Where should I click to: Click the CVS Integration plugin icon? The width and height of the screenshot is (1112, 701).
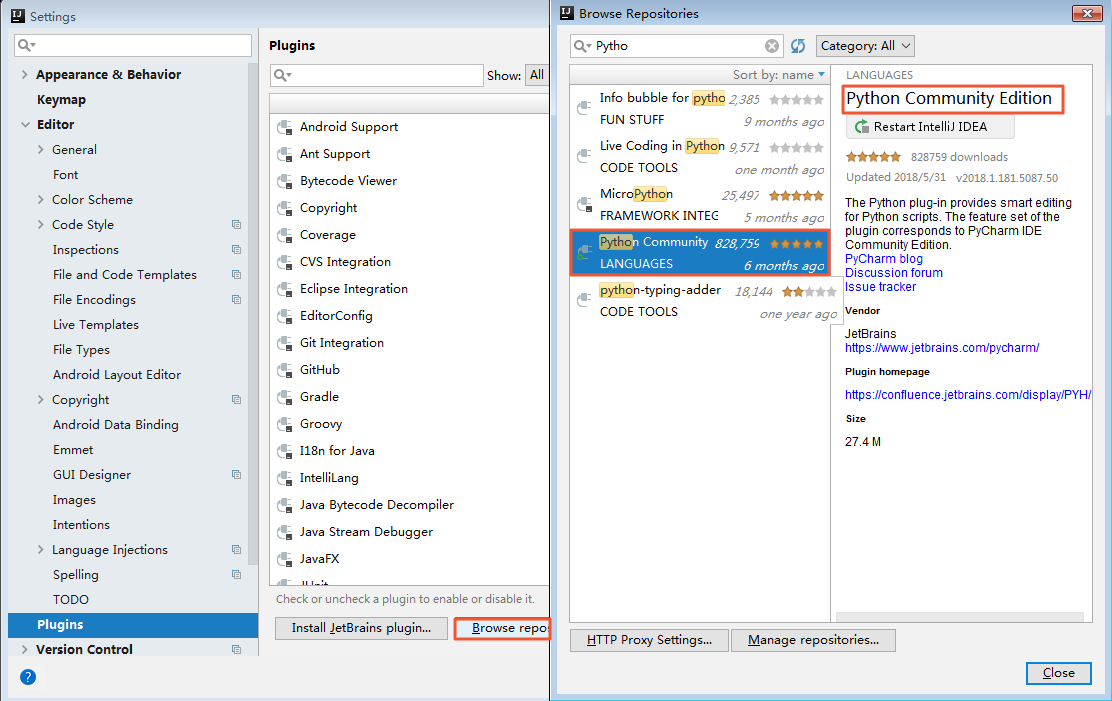click(x=285, y=262)
